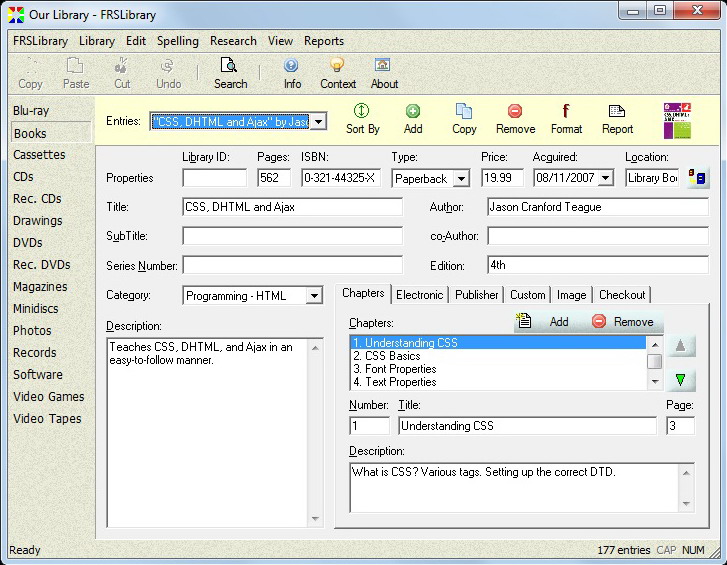The width and height of the screenshot is (727, 565).
Task: Open the Library menu
Action: click(96, 41)
